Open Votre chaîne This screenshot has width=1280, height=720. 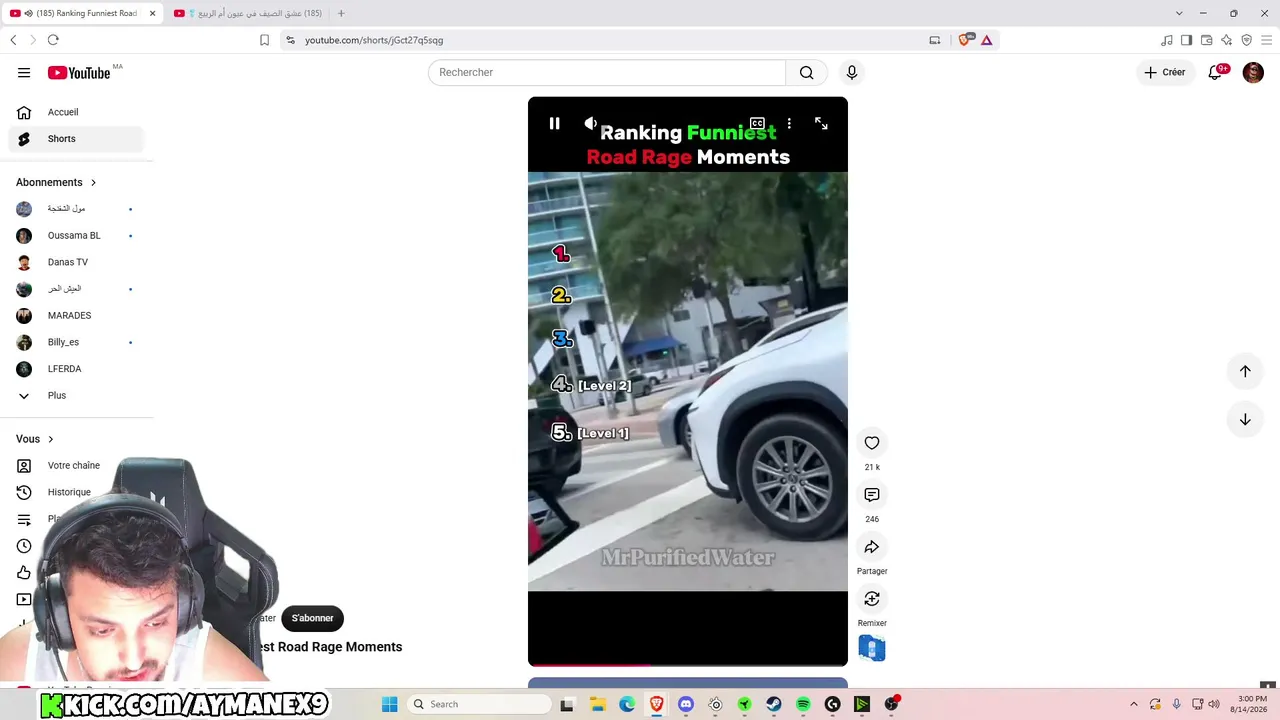(x=75, y=466)
